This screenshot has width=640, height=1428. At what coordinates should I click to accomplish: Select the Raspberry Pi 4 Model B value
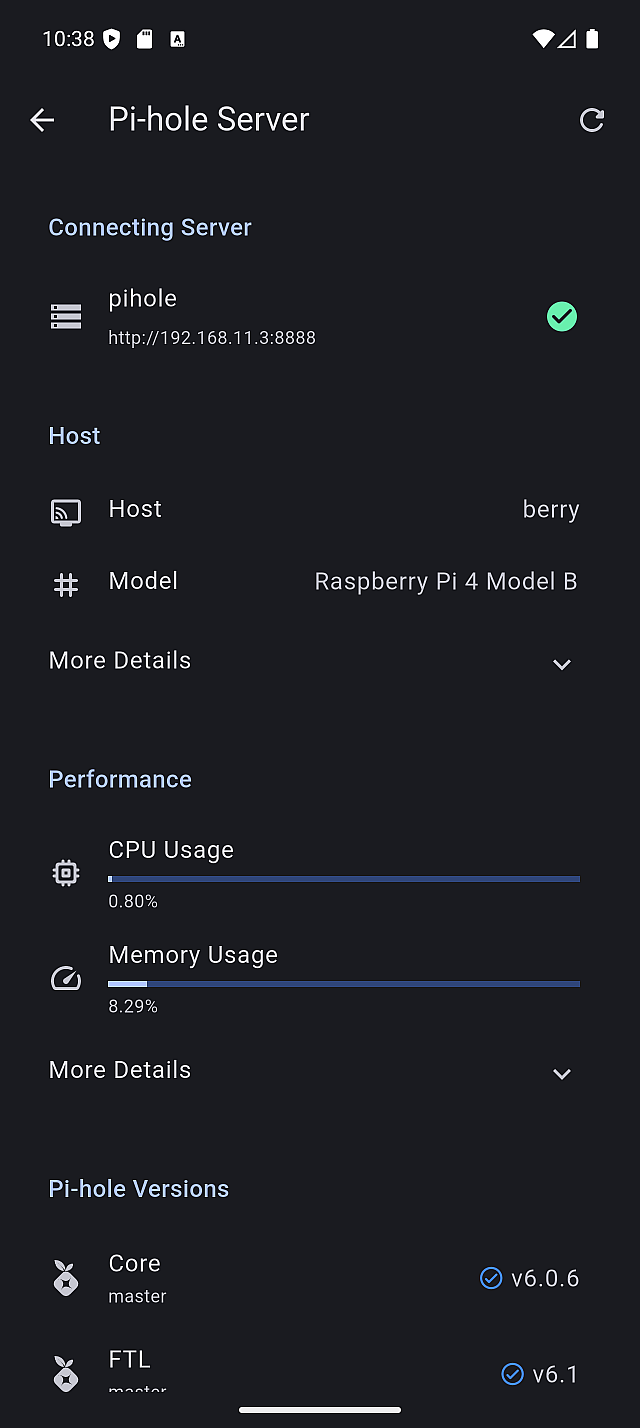pyautogui.click(x=446, y=581)
